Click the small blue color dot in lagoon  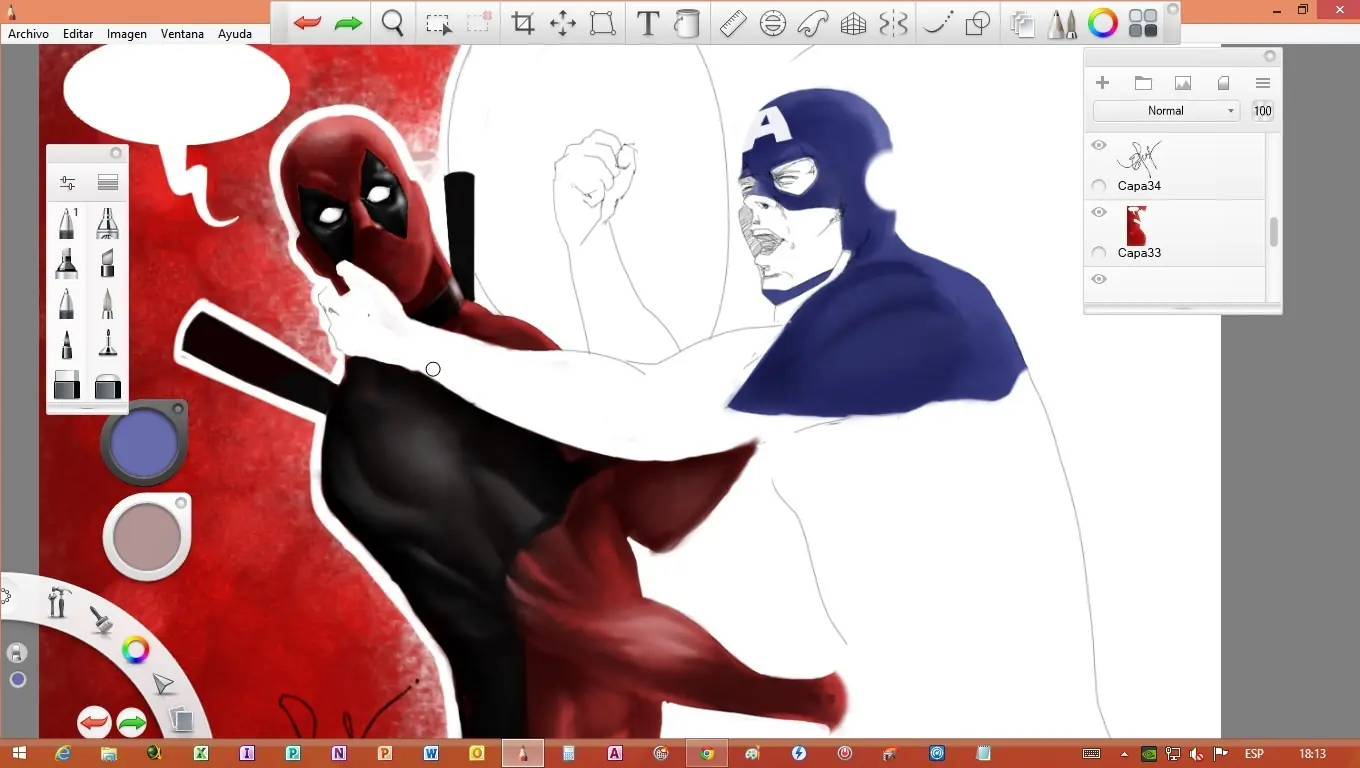(x=17, y=680)
